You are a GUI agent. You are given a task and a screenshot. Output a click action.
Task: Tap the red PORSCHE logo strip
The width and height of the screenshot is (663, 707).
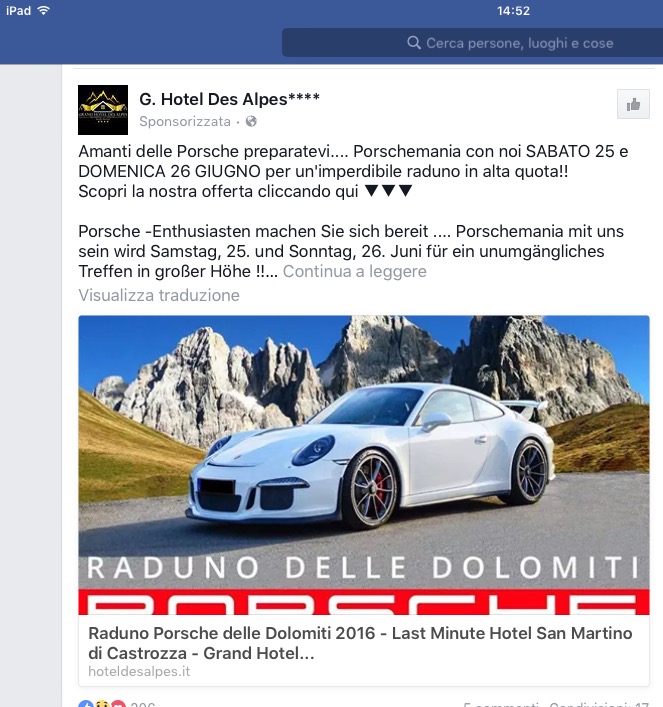(364, 601)
